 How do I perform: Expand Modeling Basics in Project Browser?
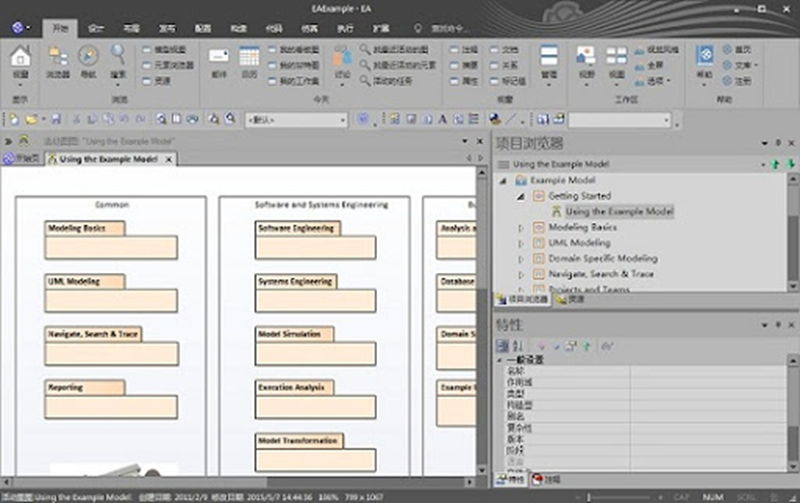[521, 228]
